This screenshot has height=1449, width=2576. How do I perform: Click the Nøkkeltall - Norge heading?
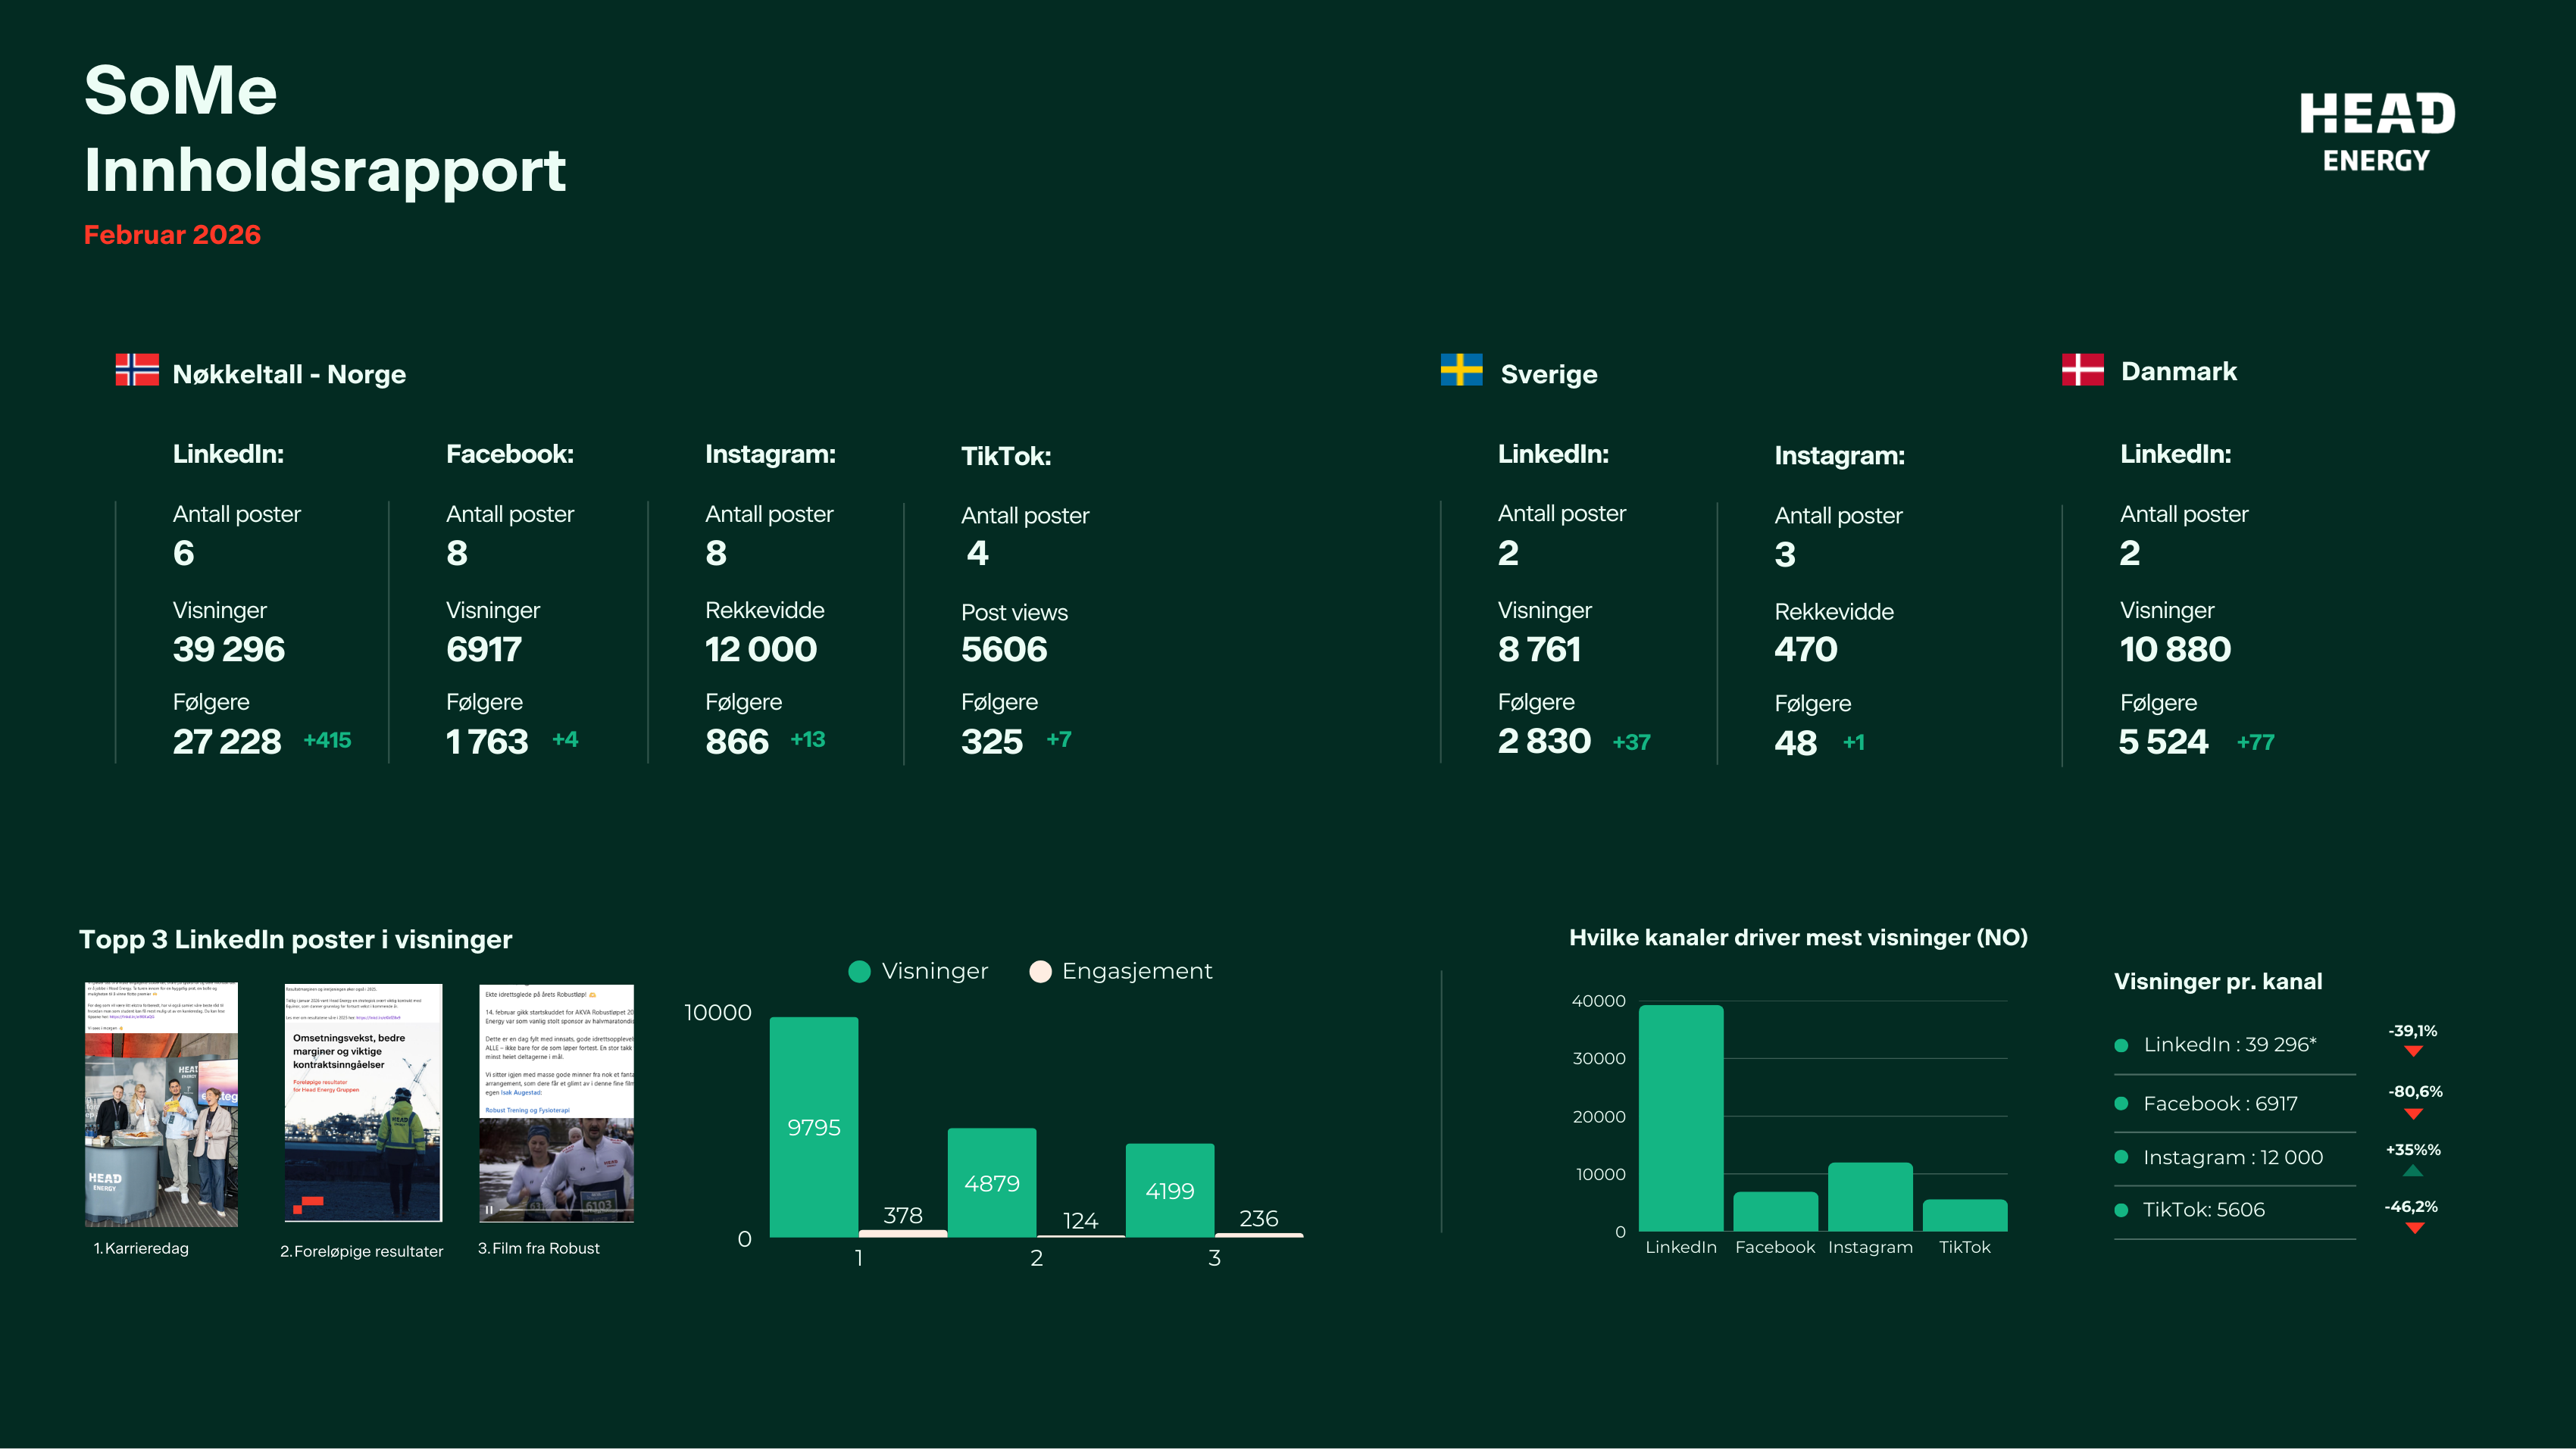[289, 374]
